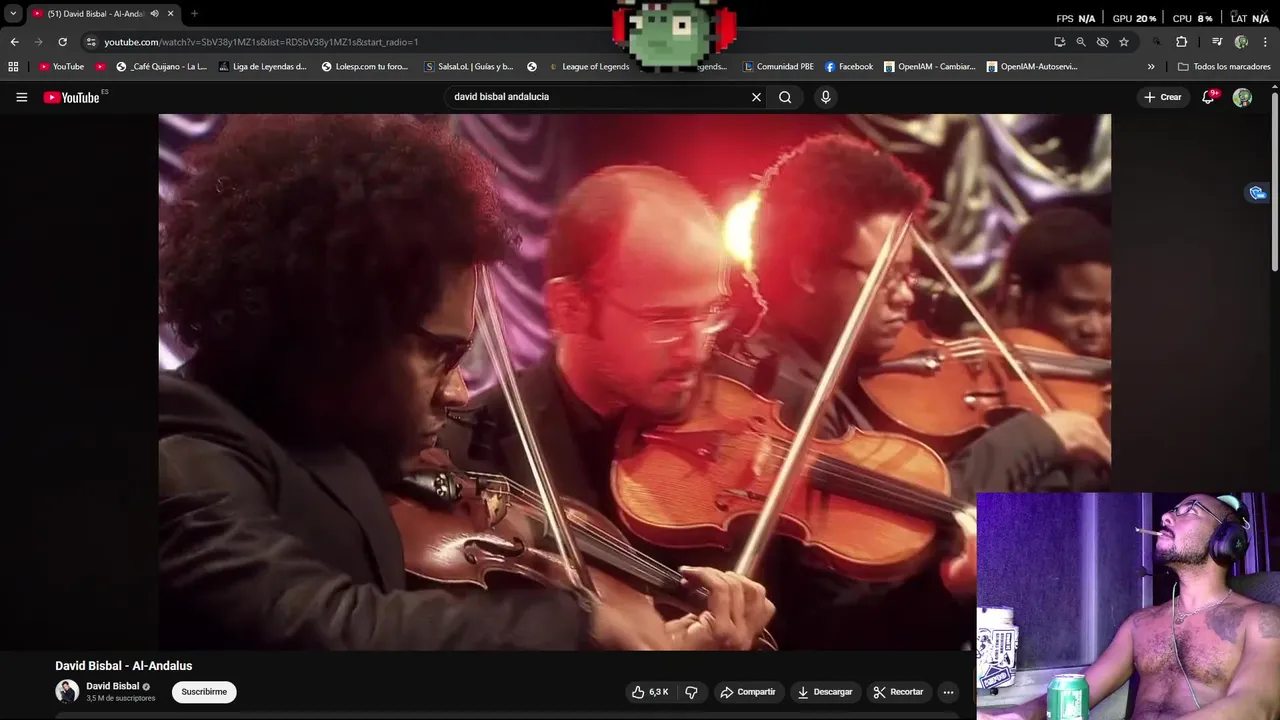Bookmark this page with the star
This screenshot has height=720, width=1280.
tap(1124, 42)
